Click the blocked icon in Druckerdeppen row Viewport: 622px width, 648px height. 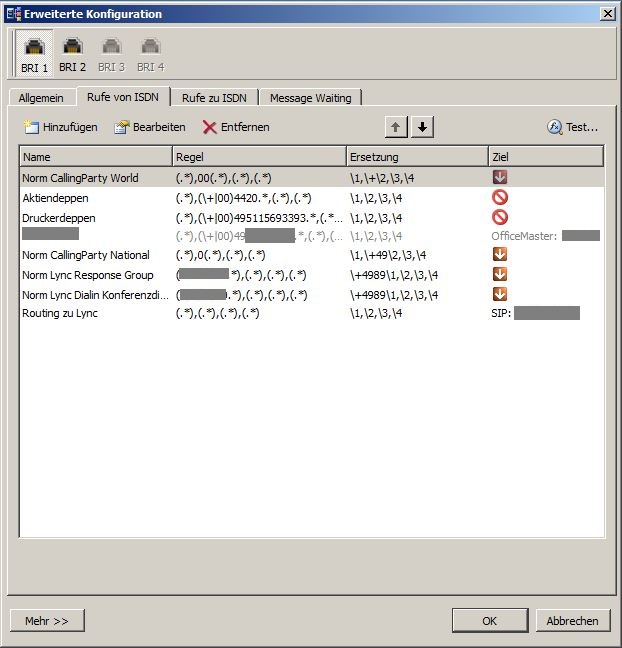(500, 217)
